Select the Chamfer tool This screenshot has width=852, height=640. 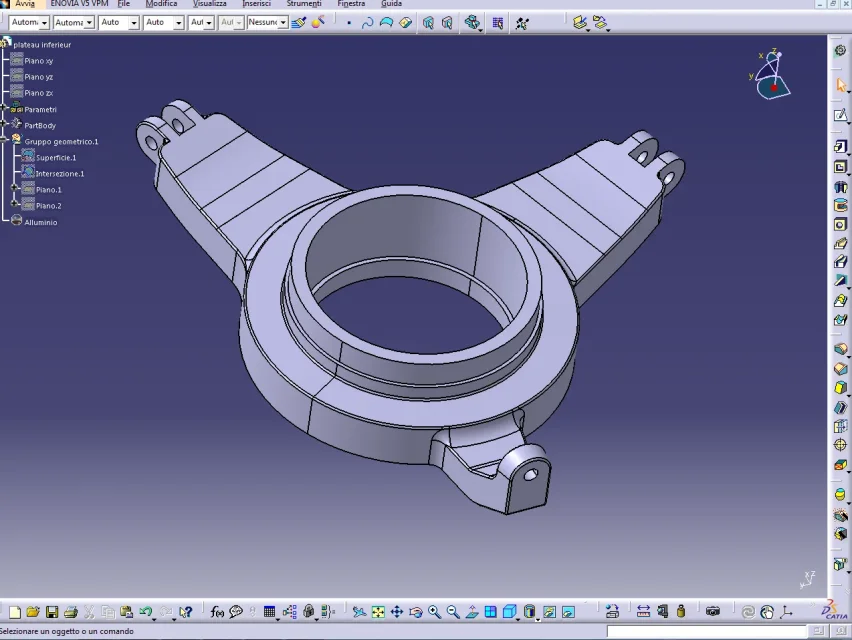840,369
